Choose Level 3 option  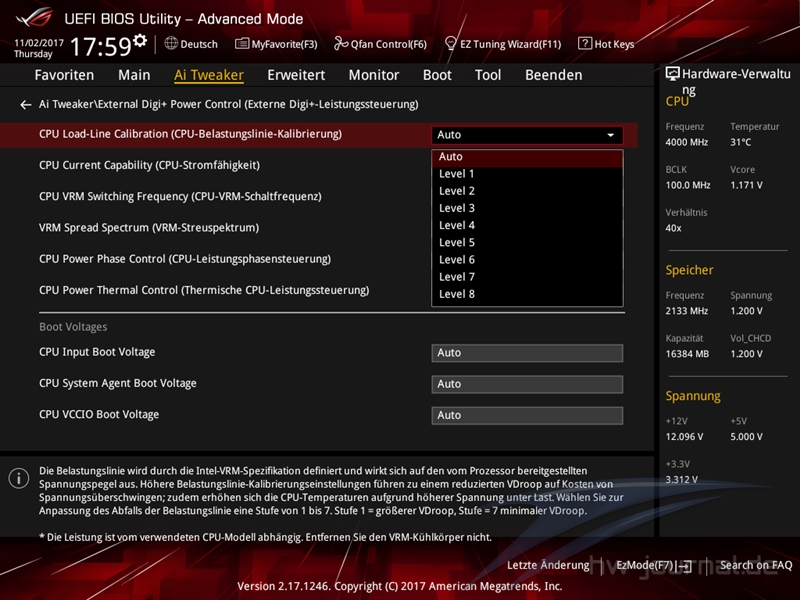[x=527, y=208]
